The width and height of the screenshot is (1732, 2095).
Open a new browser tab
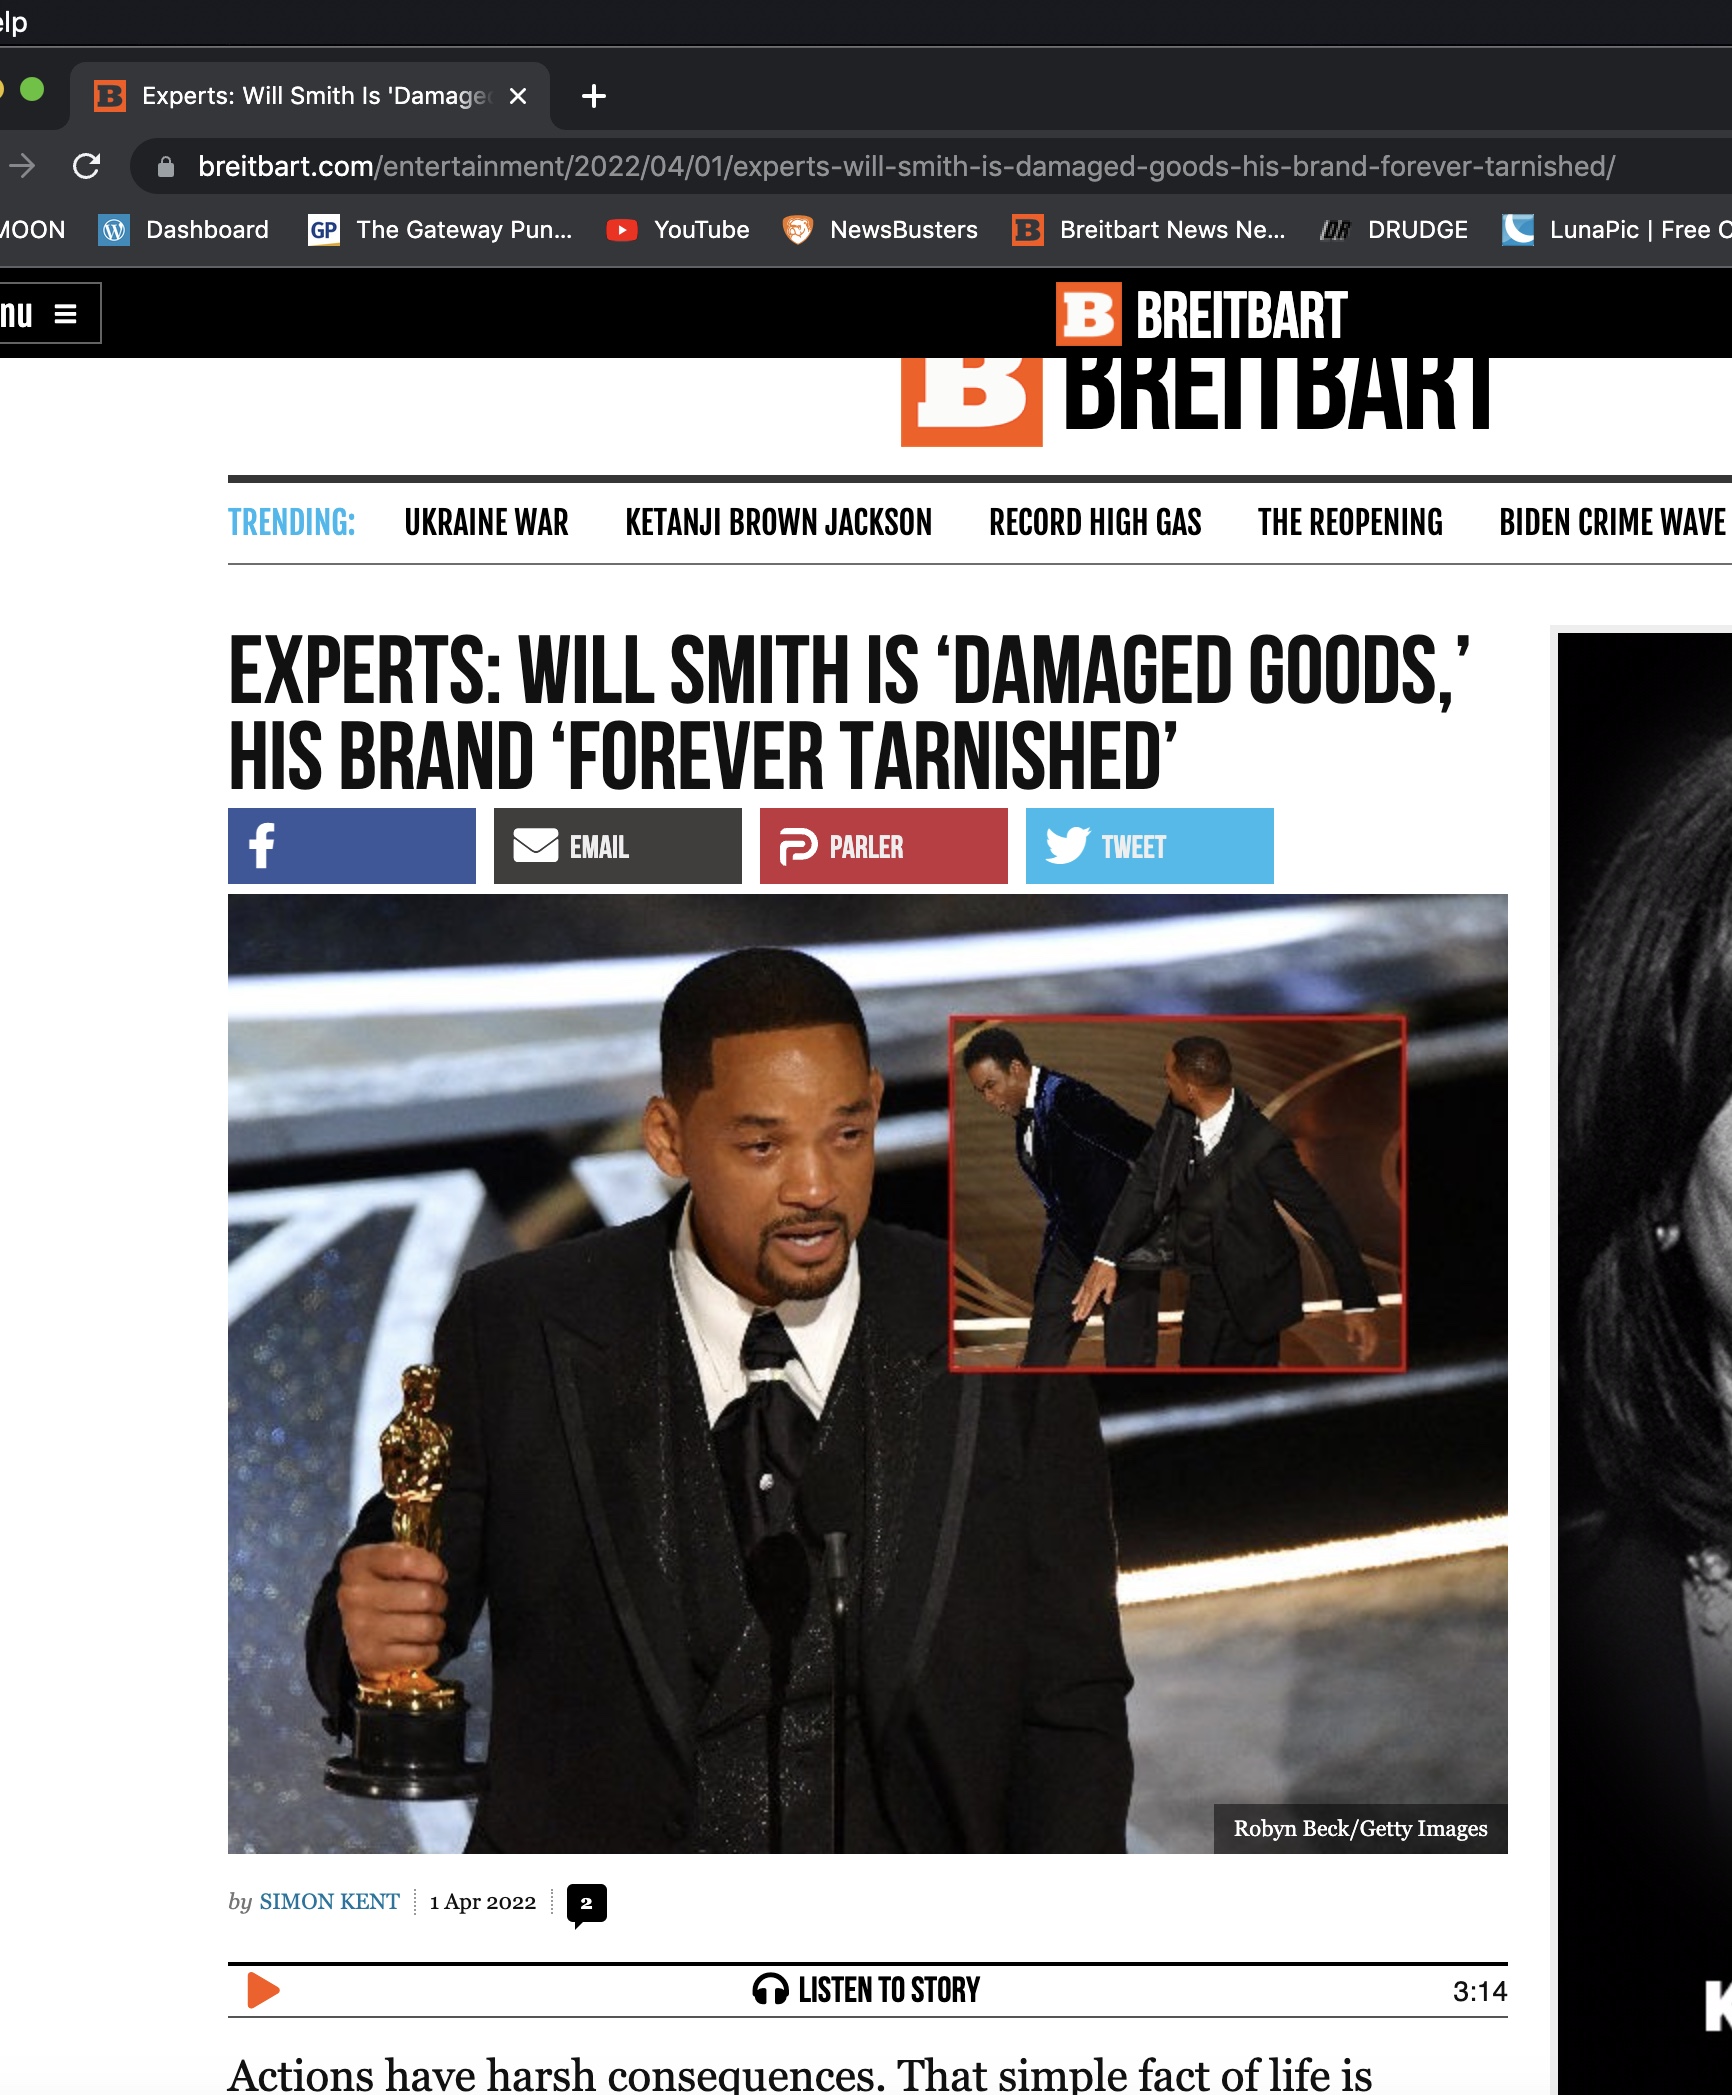[594, 96]
